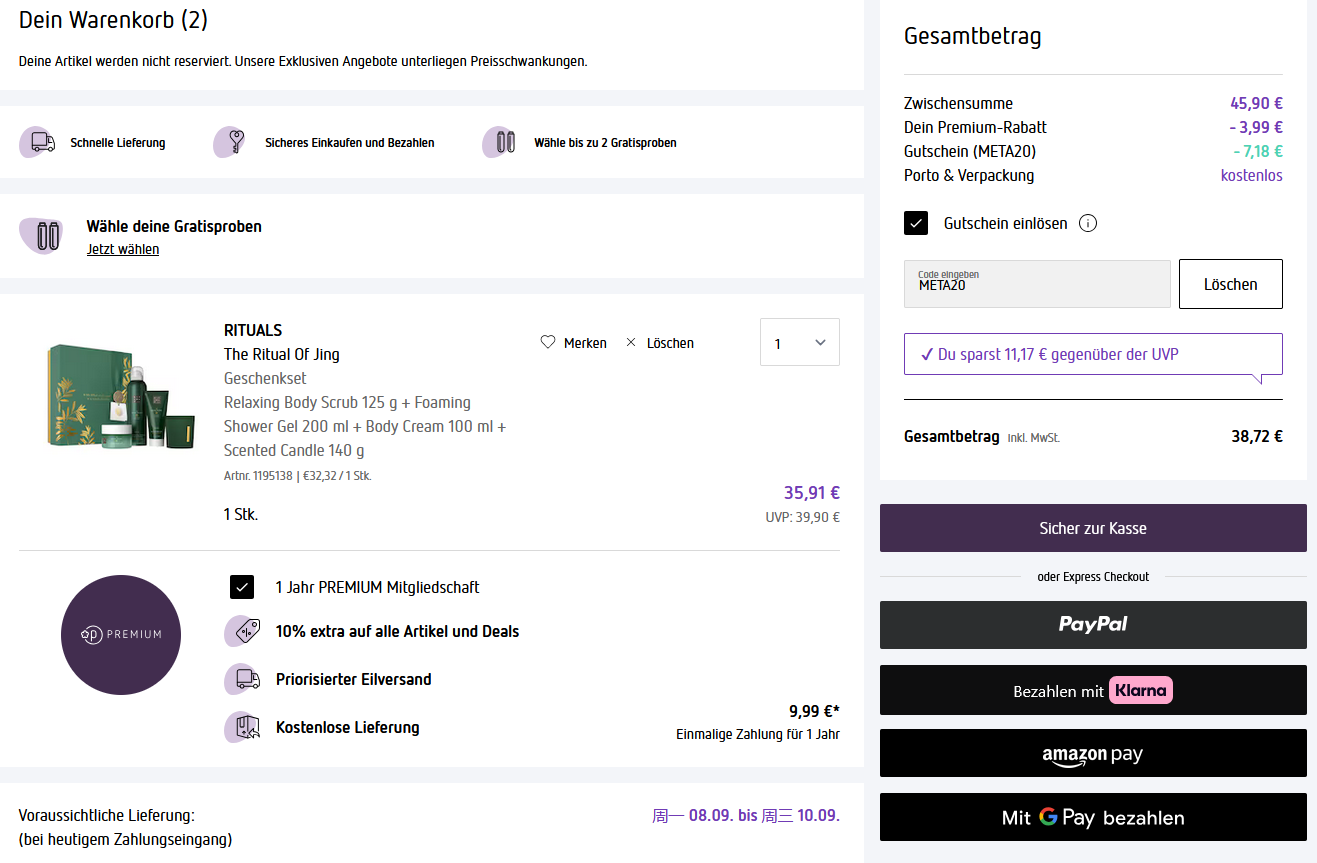Screen dimensions: 1317x863
Task: Click the X icon next to Löschen for Rituals item
Action: point(631,342)
